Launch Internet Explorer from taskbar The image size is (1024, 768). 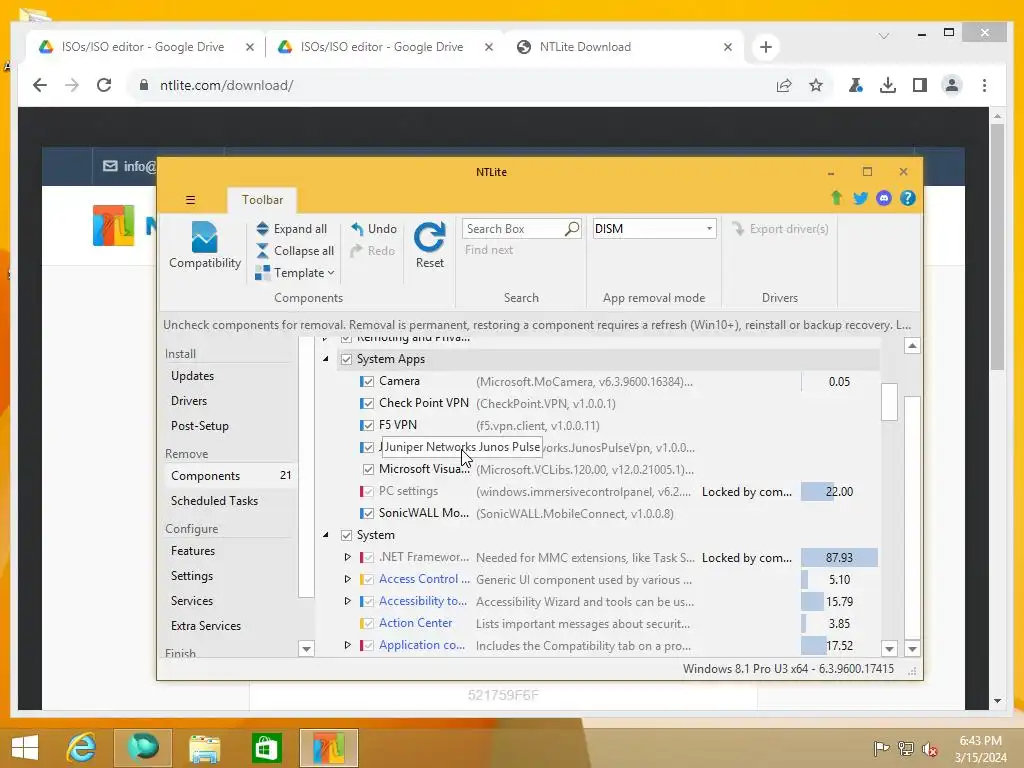(81, 747)
